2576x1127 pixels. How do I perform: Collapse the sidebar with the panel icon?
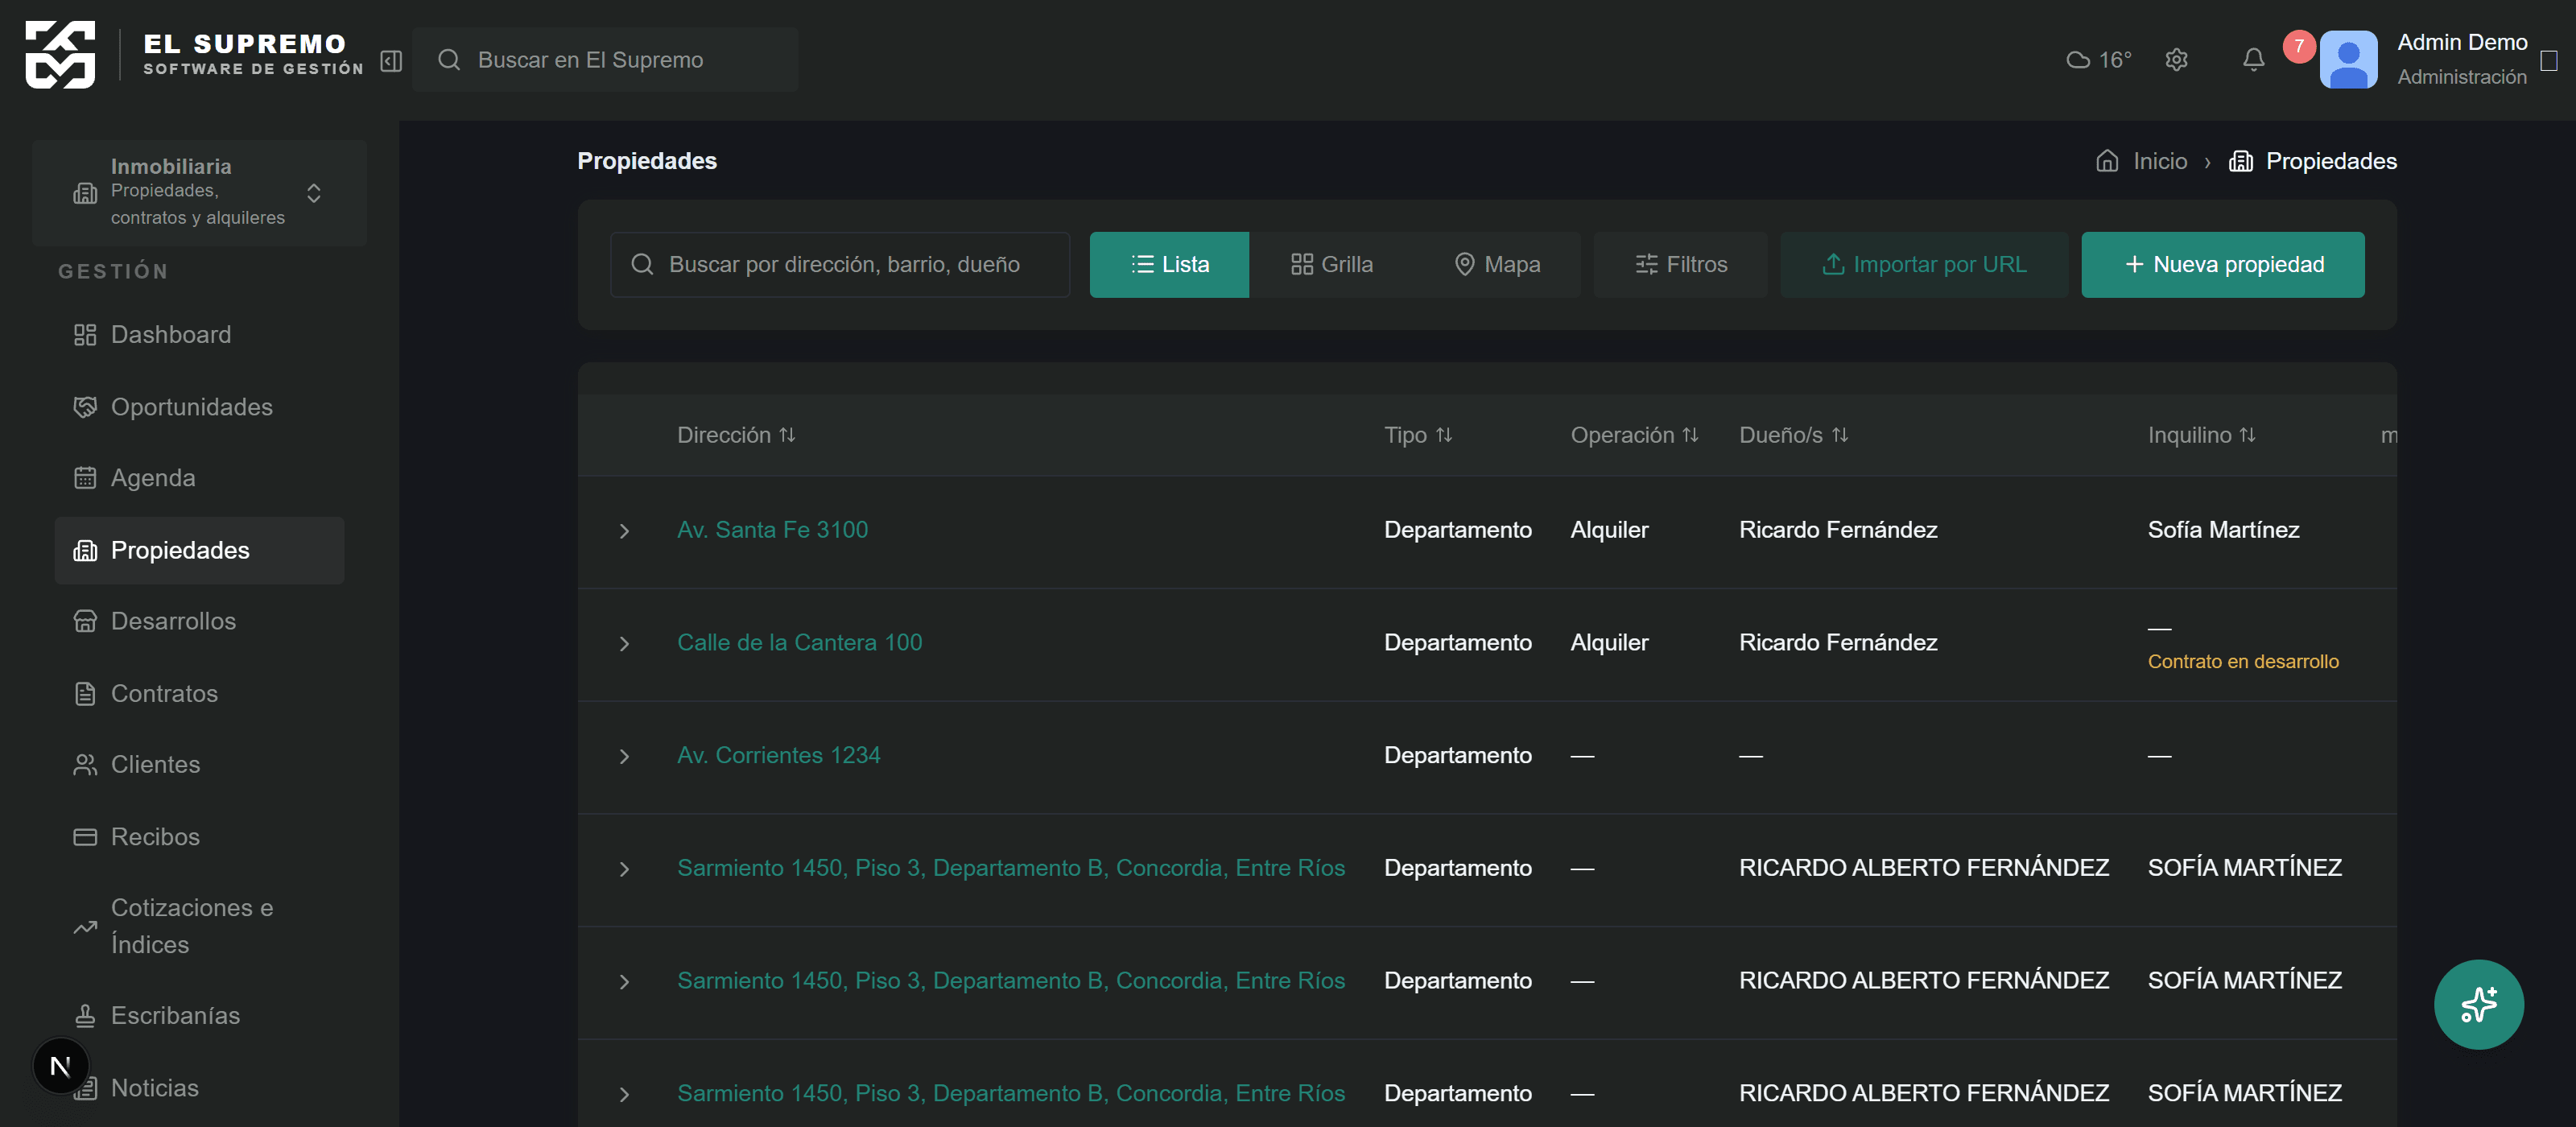pyautogui.click(x=391, y=61)
